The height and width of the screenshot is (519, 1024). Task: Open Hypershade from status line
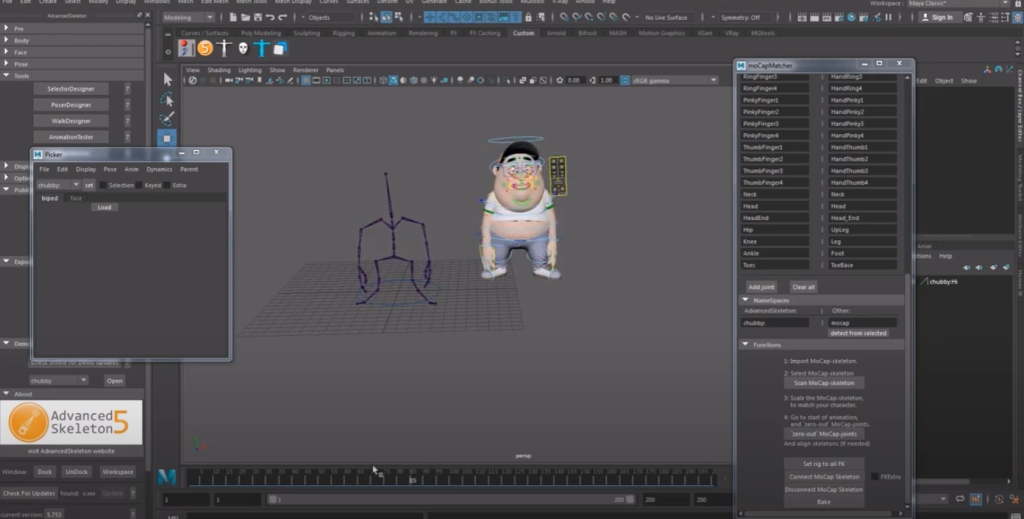click(x=852, y=18)
